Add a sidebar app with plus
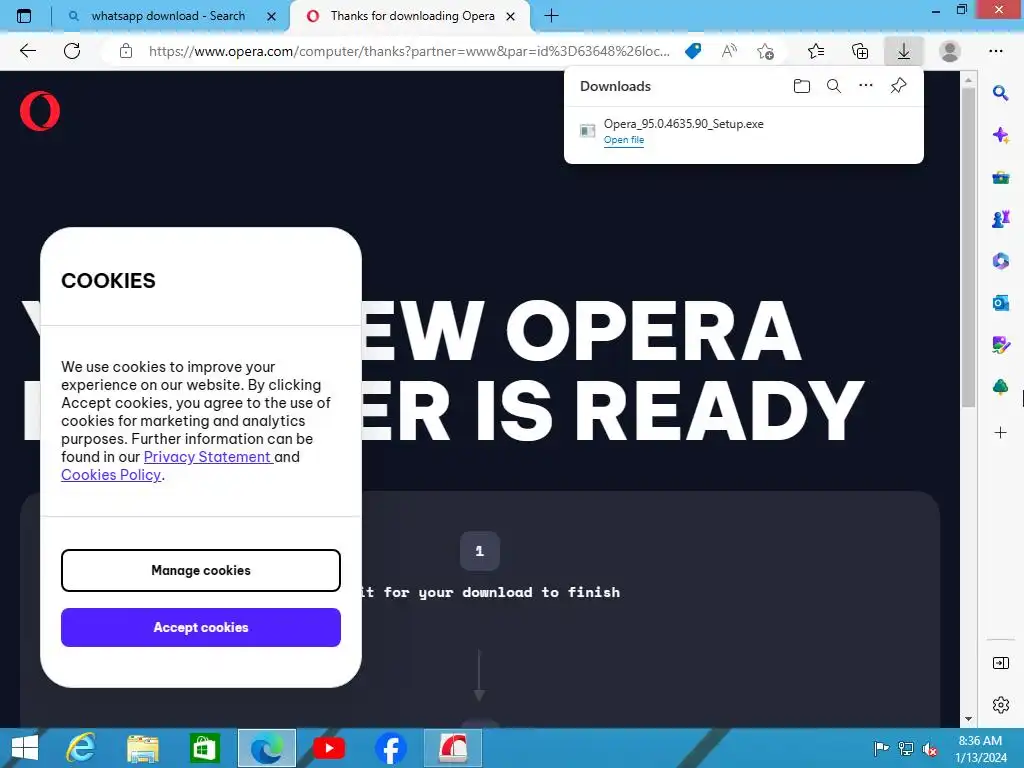1024x768 pixels. [1000, 432]
